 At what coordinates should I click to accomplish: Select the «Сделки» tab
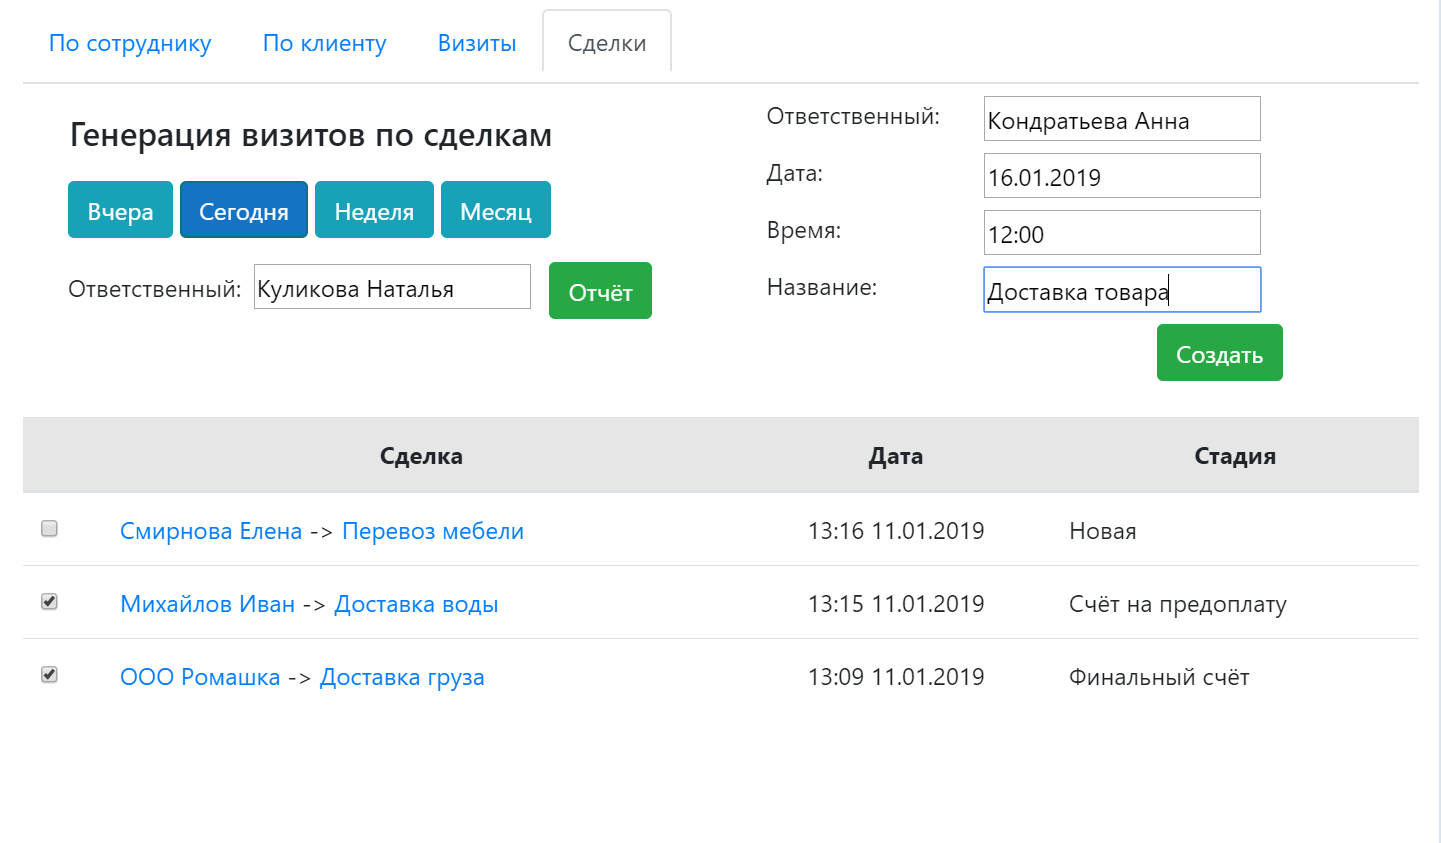(x=607, y=43)
